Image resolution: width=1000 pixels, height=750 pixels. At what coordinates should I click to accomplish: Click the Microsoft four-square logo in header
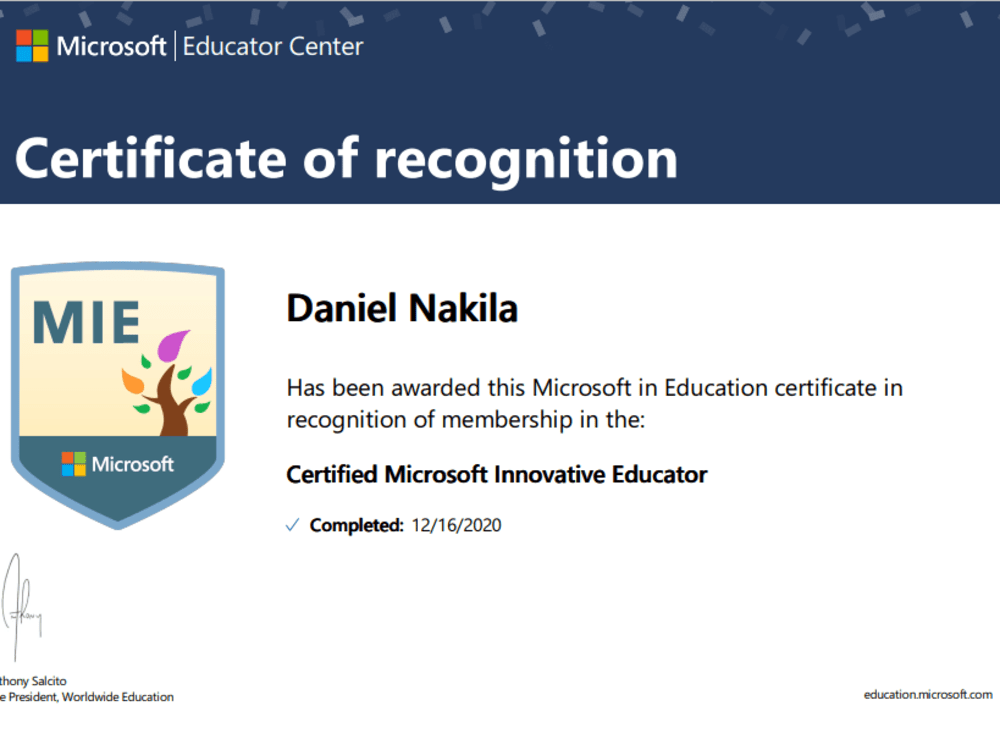[32, 46]
